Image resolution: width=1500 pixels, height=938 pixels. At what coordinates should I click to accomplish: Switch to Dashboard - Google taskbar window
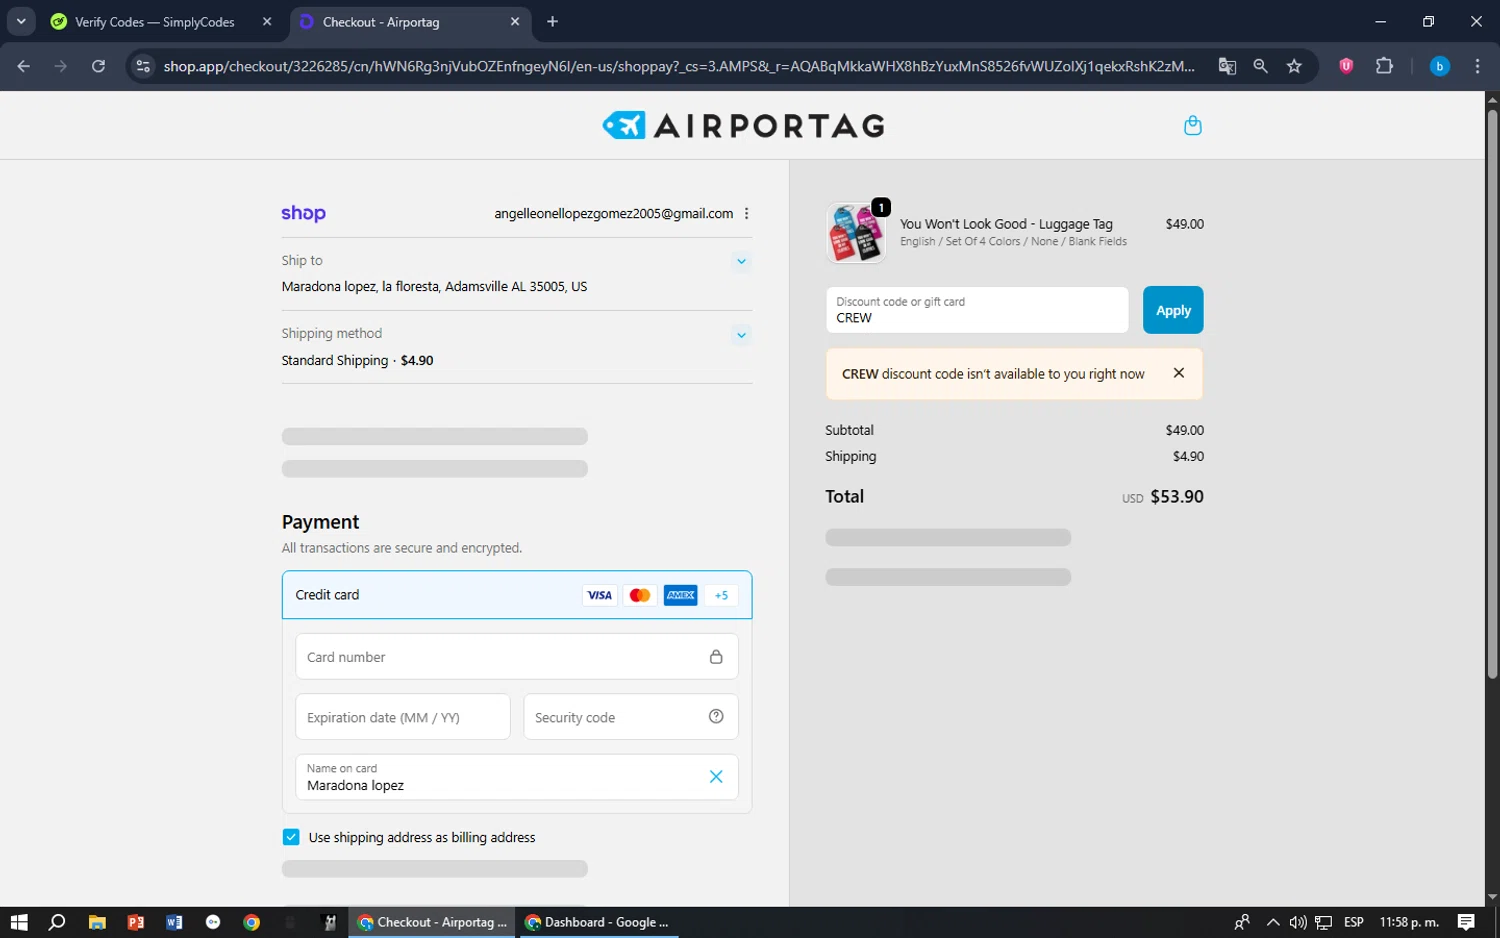pos(598,922)
